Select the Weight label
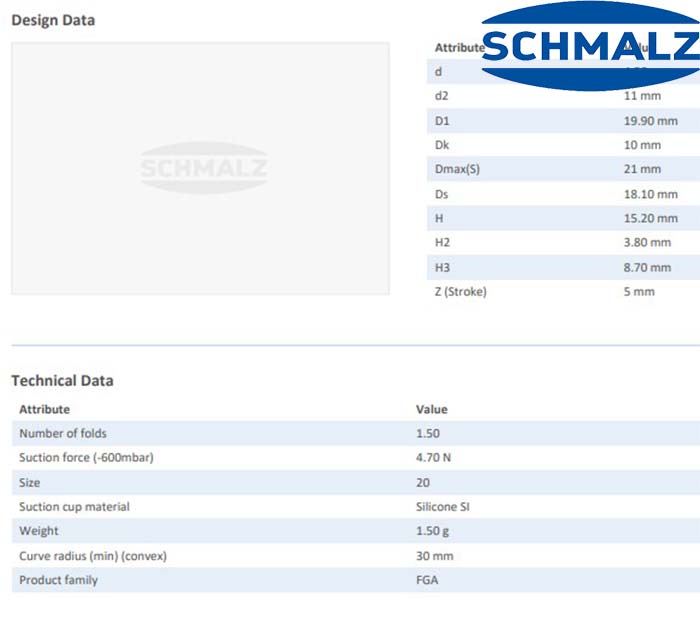Screen dimensions: 700x637 click(x=39, y=531)
